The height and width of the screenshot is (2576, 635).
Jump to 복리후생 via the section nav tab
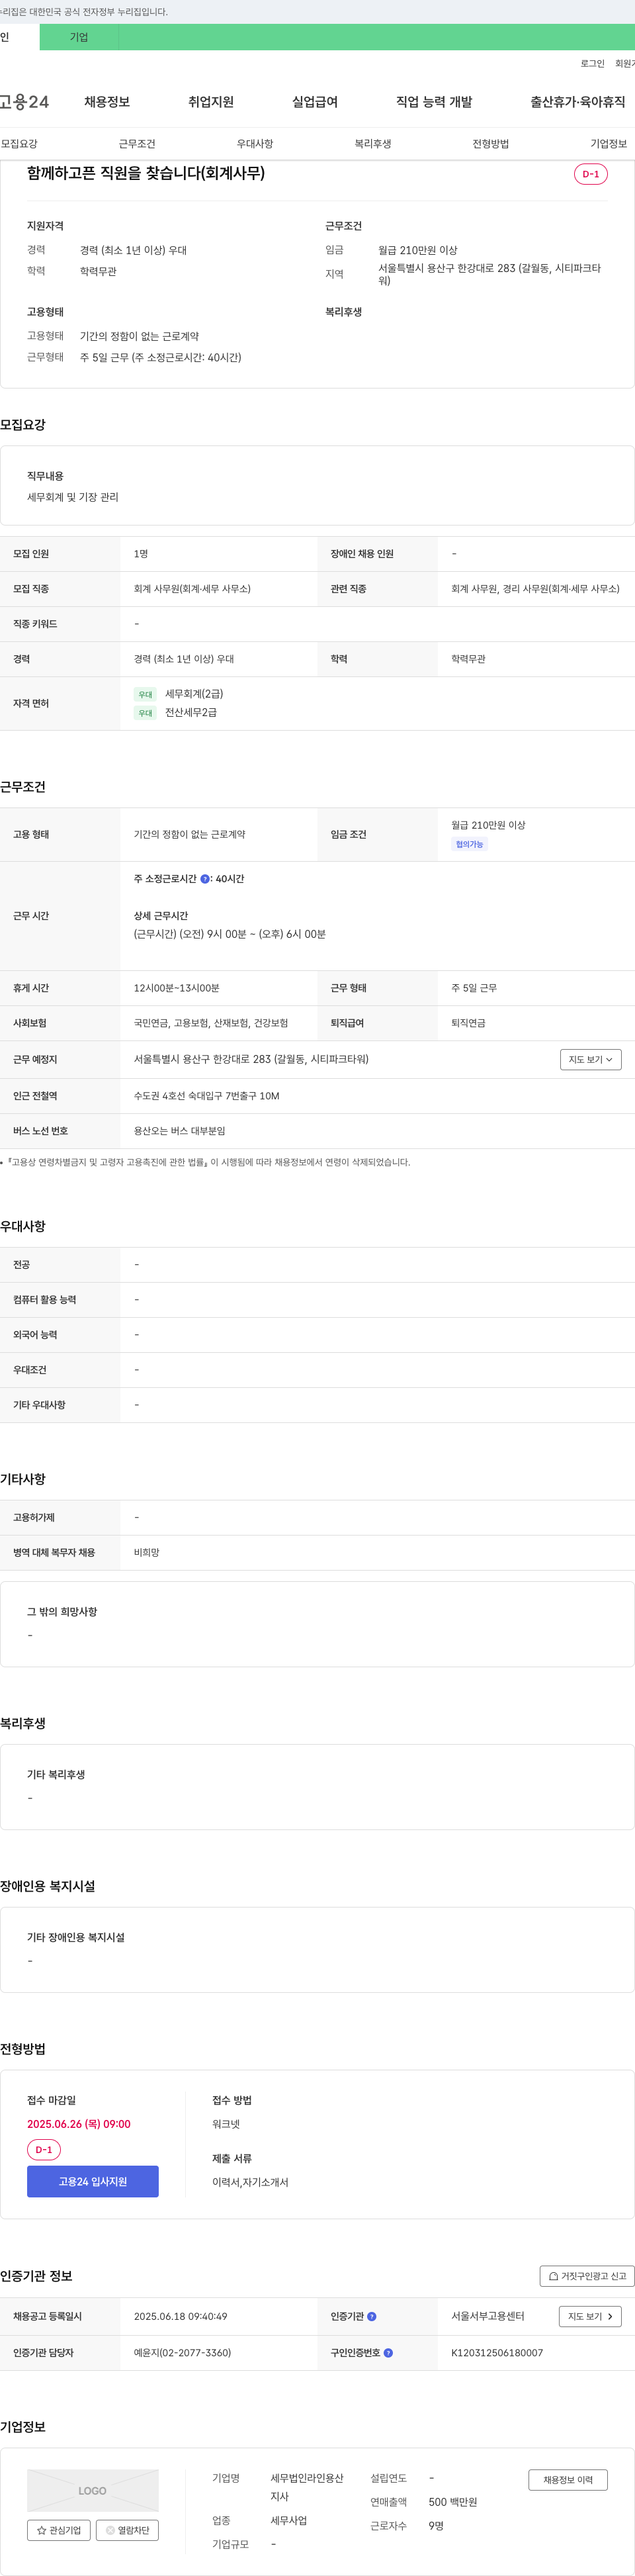coord(373,144)
